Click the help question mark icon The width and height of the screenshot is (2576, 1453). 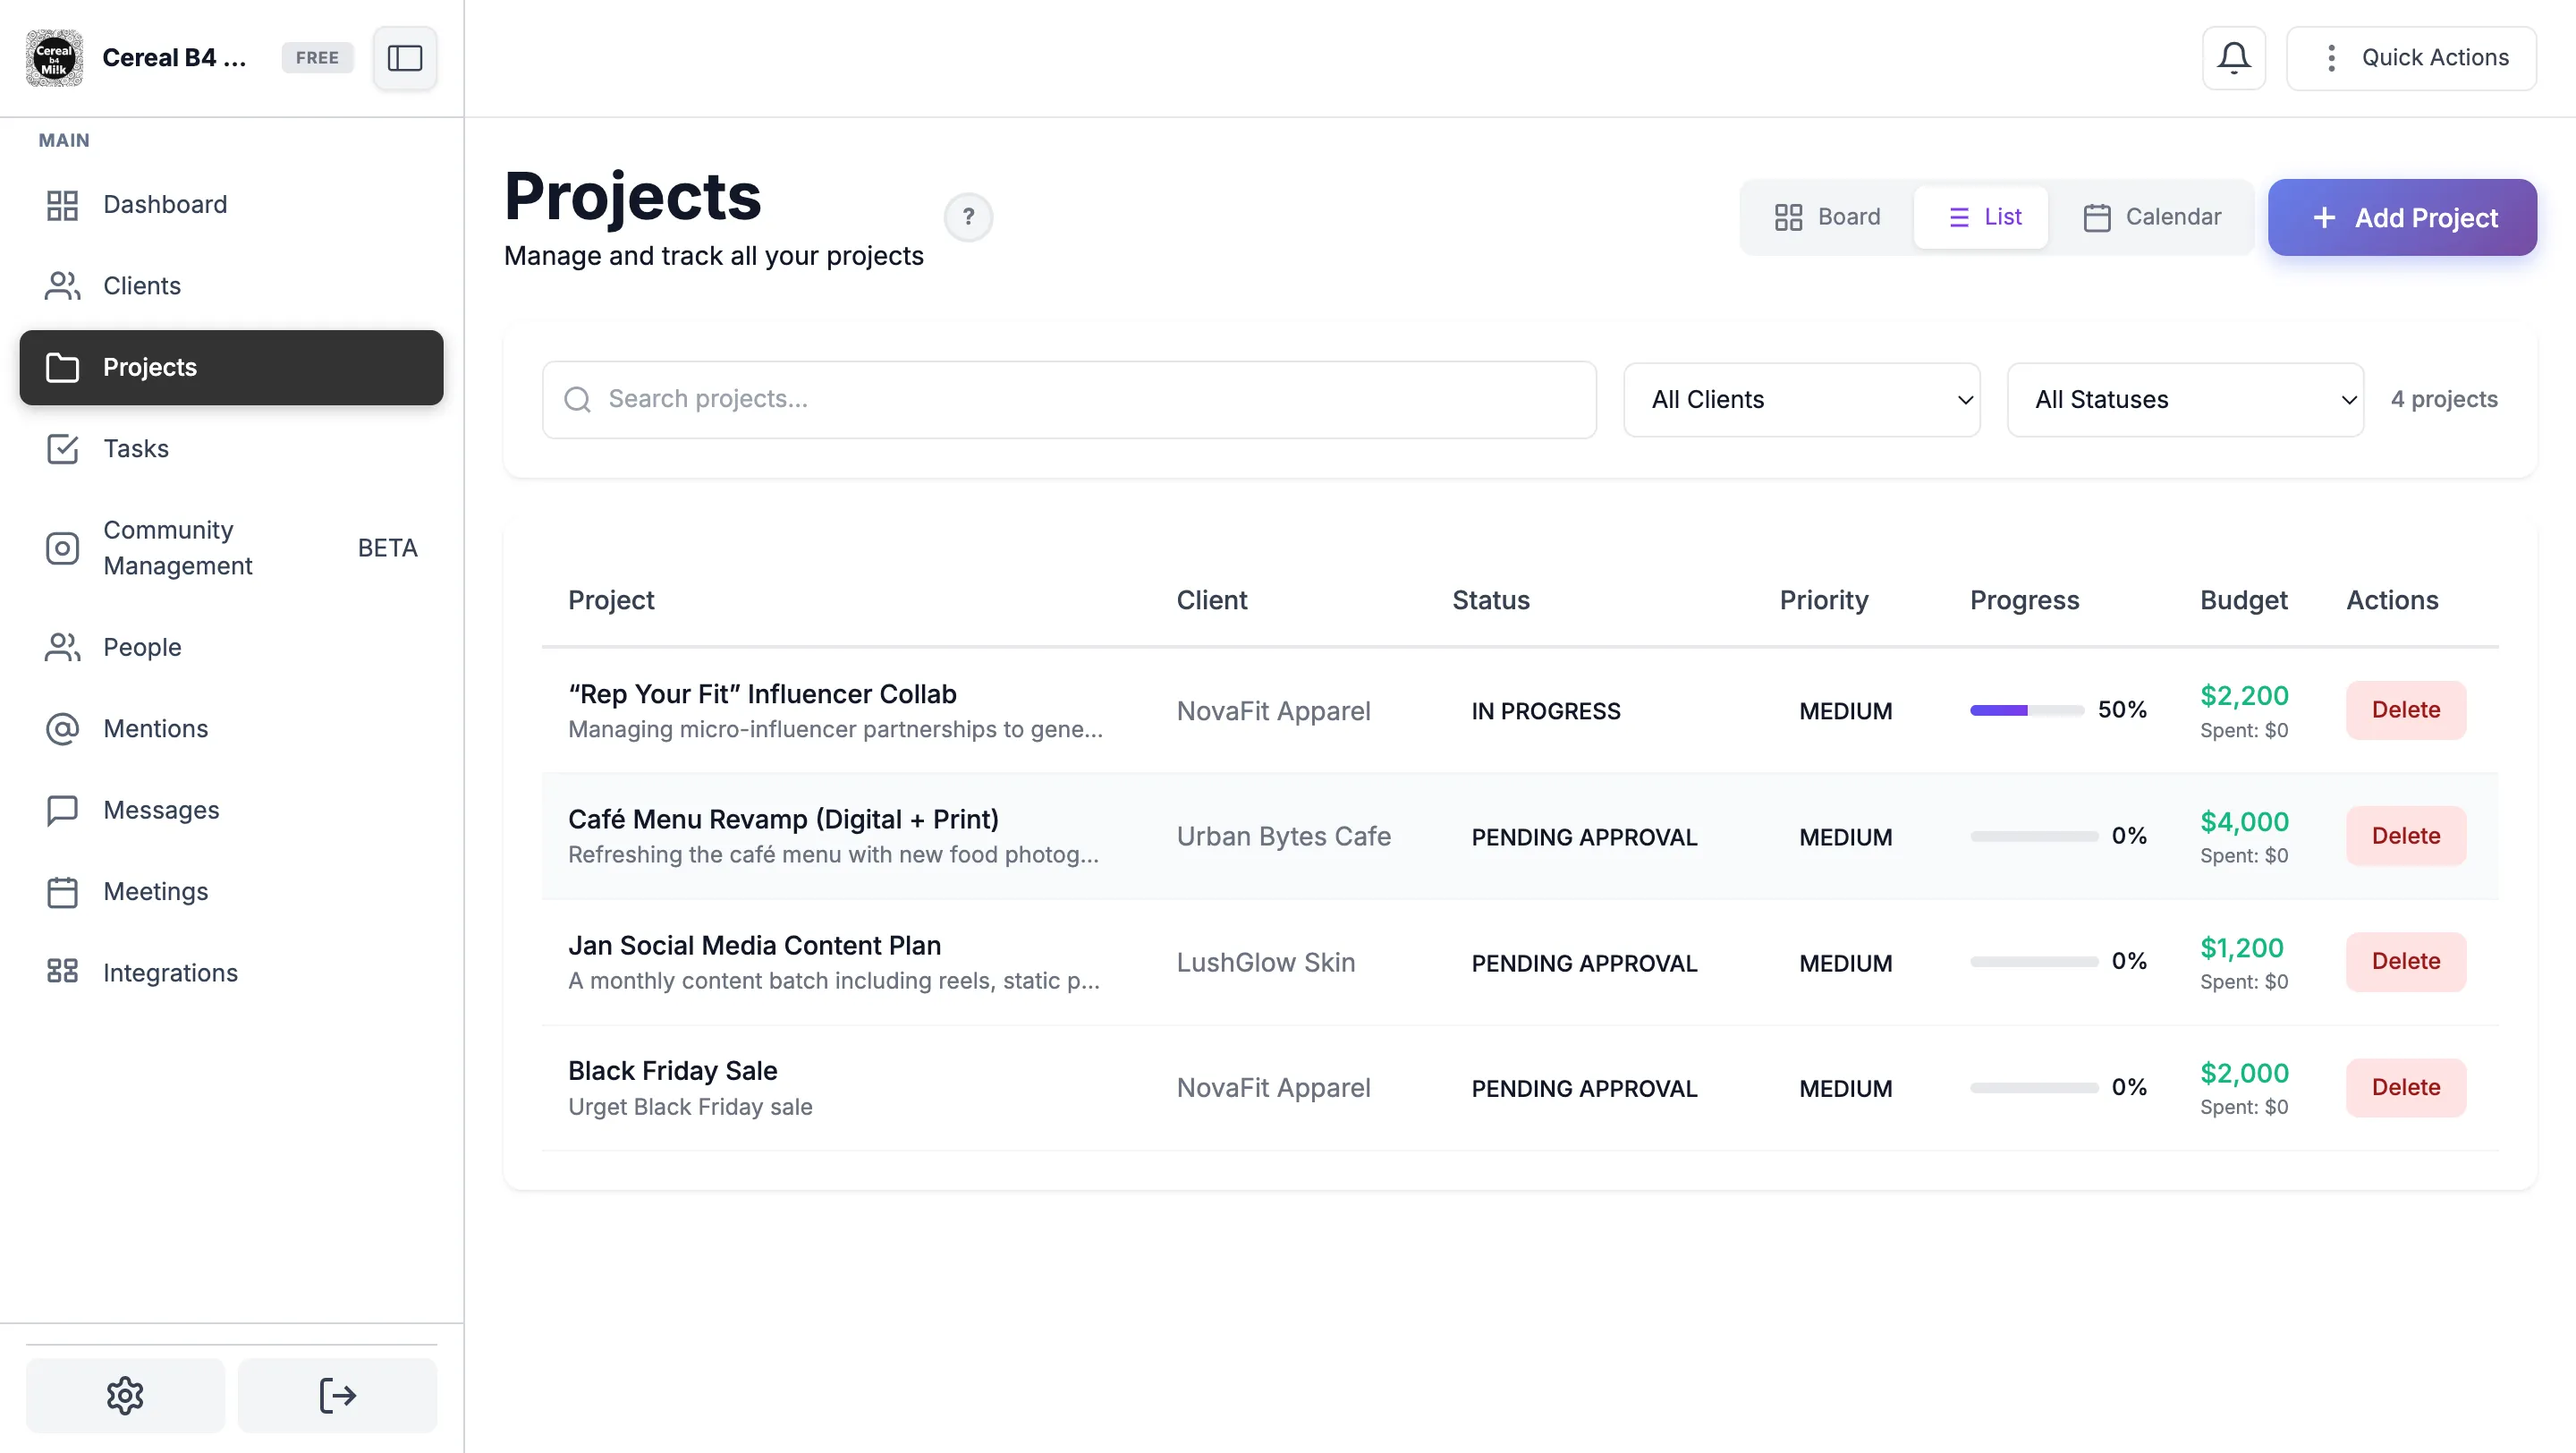(x=967, y=217)
